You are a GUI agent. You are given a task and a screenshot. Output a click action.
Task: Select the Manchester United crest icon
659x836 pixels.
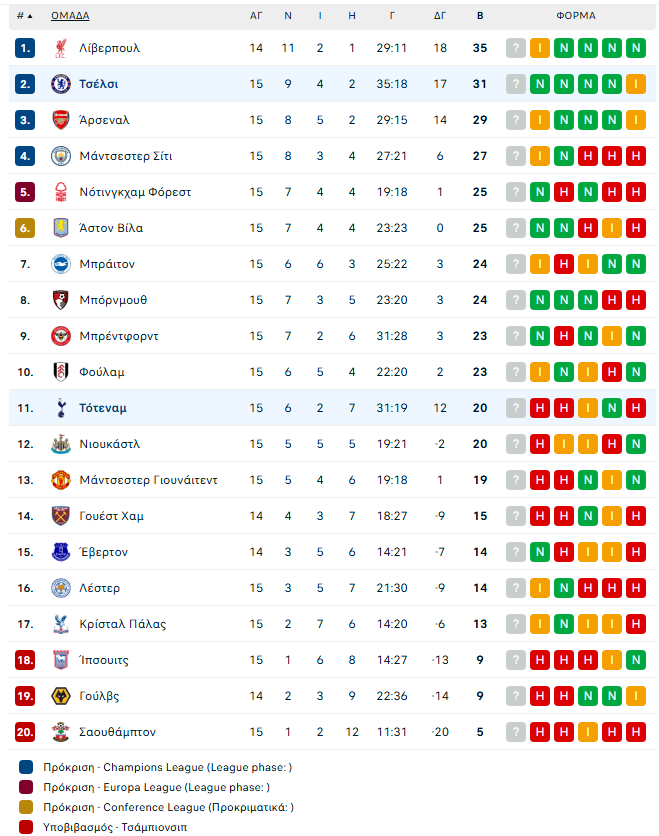coord(61,480)
